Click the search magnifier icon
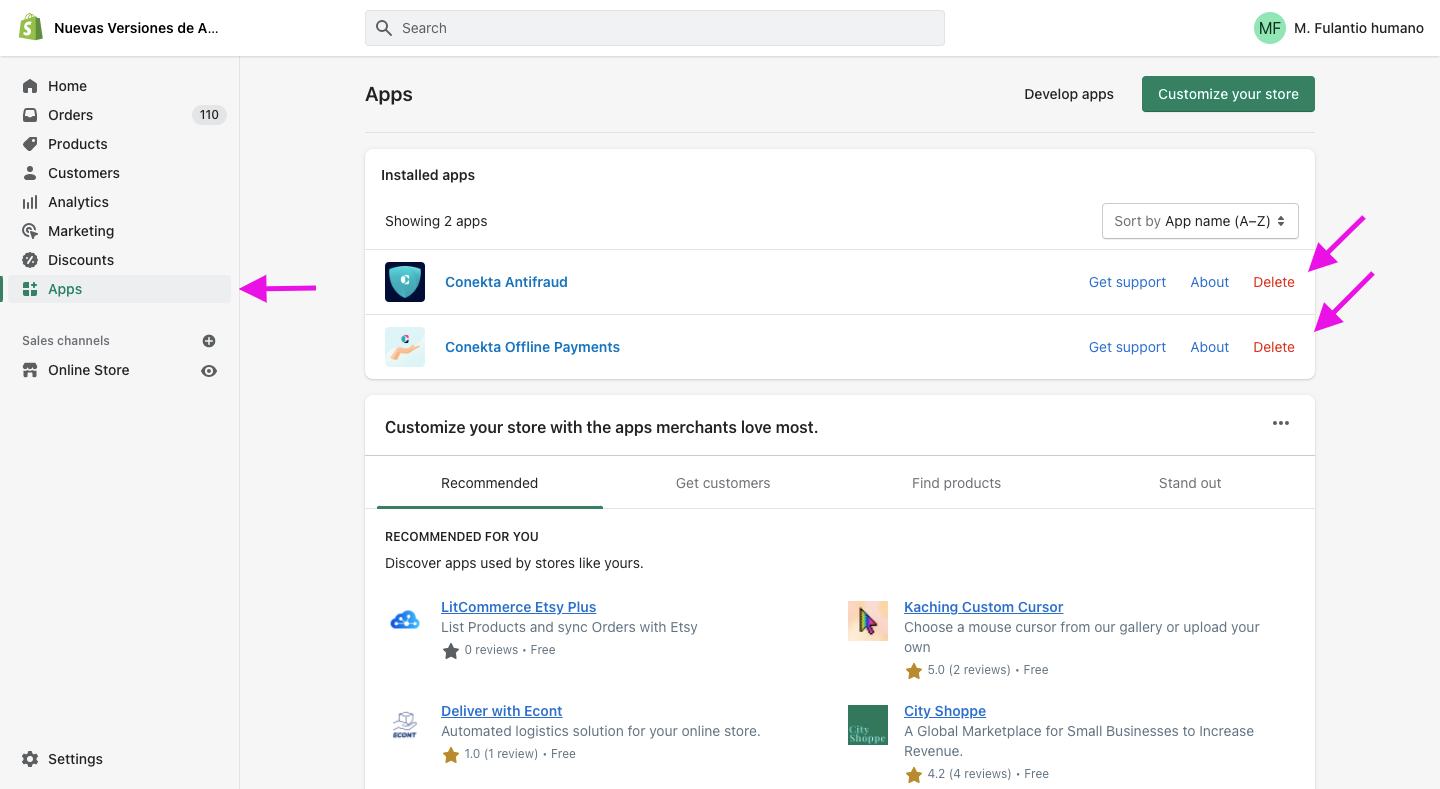Image resolution: width=1440 pixels, height=789 pixels. pyautogui.click(x=384, y=28)
